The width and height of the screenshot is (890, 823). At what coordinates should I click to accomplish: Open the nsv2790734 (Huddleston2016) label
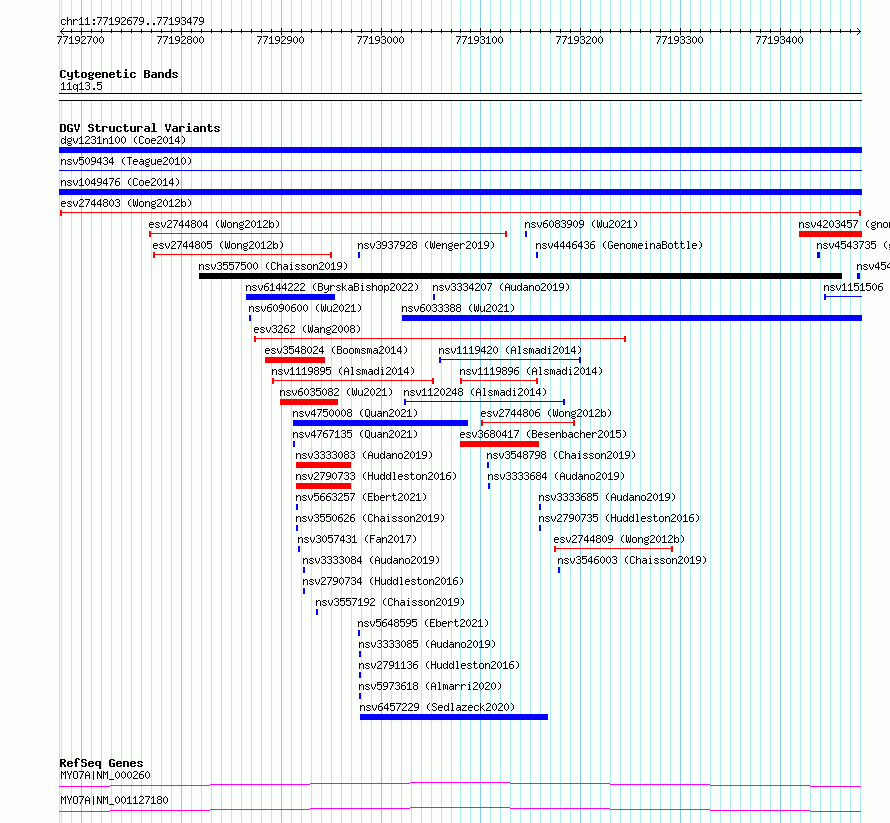click(383, 581)
